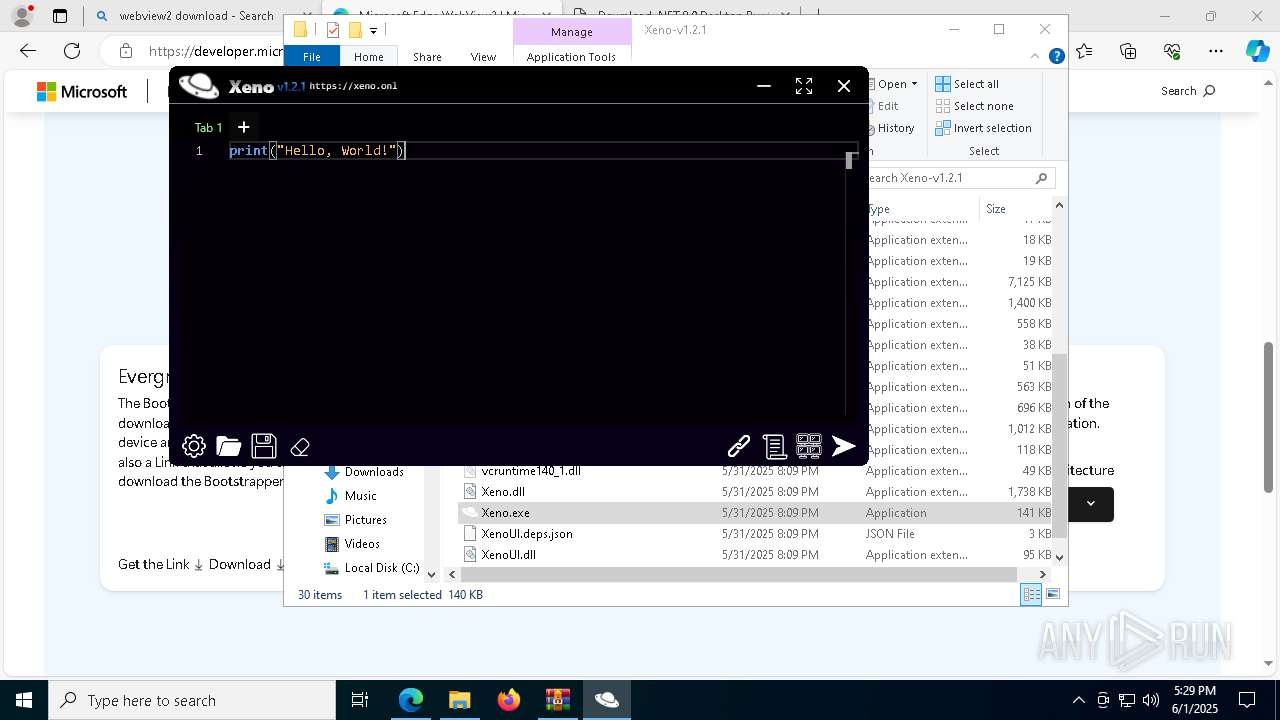Switch to View ribbon tab
The height and width of the screenshot is (720, 1280).
[483, 57]
